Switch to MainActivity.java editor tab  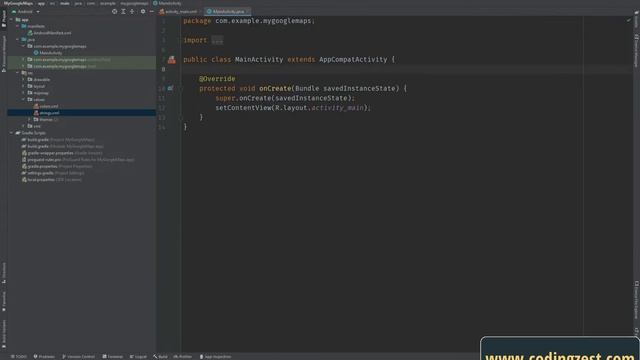coord(228,11)
